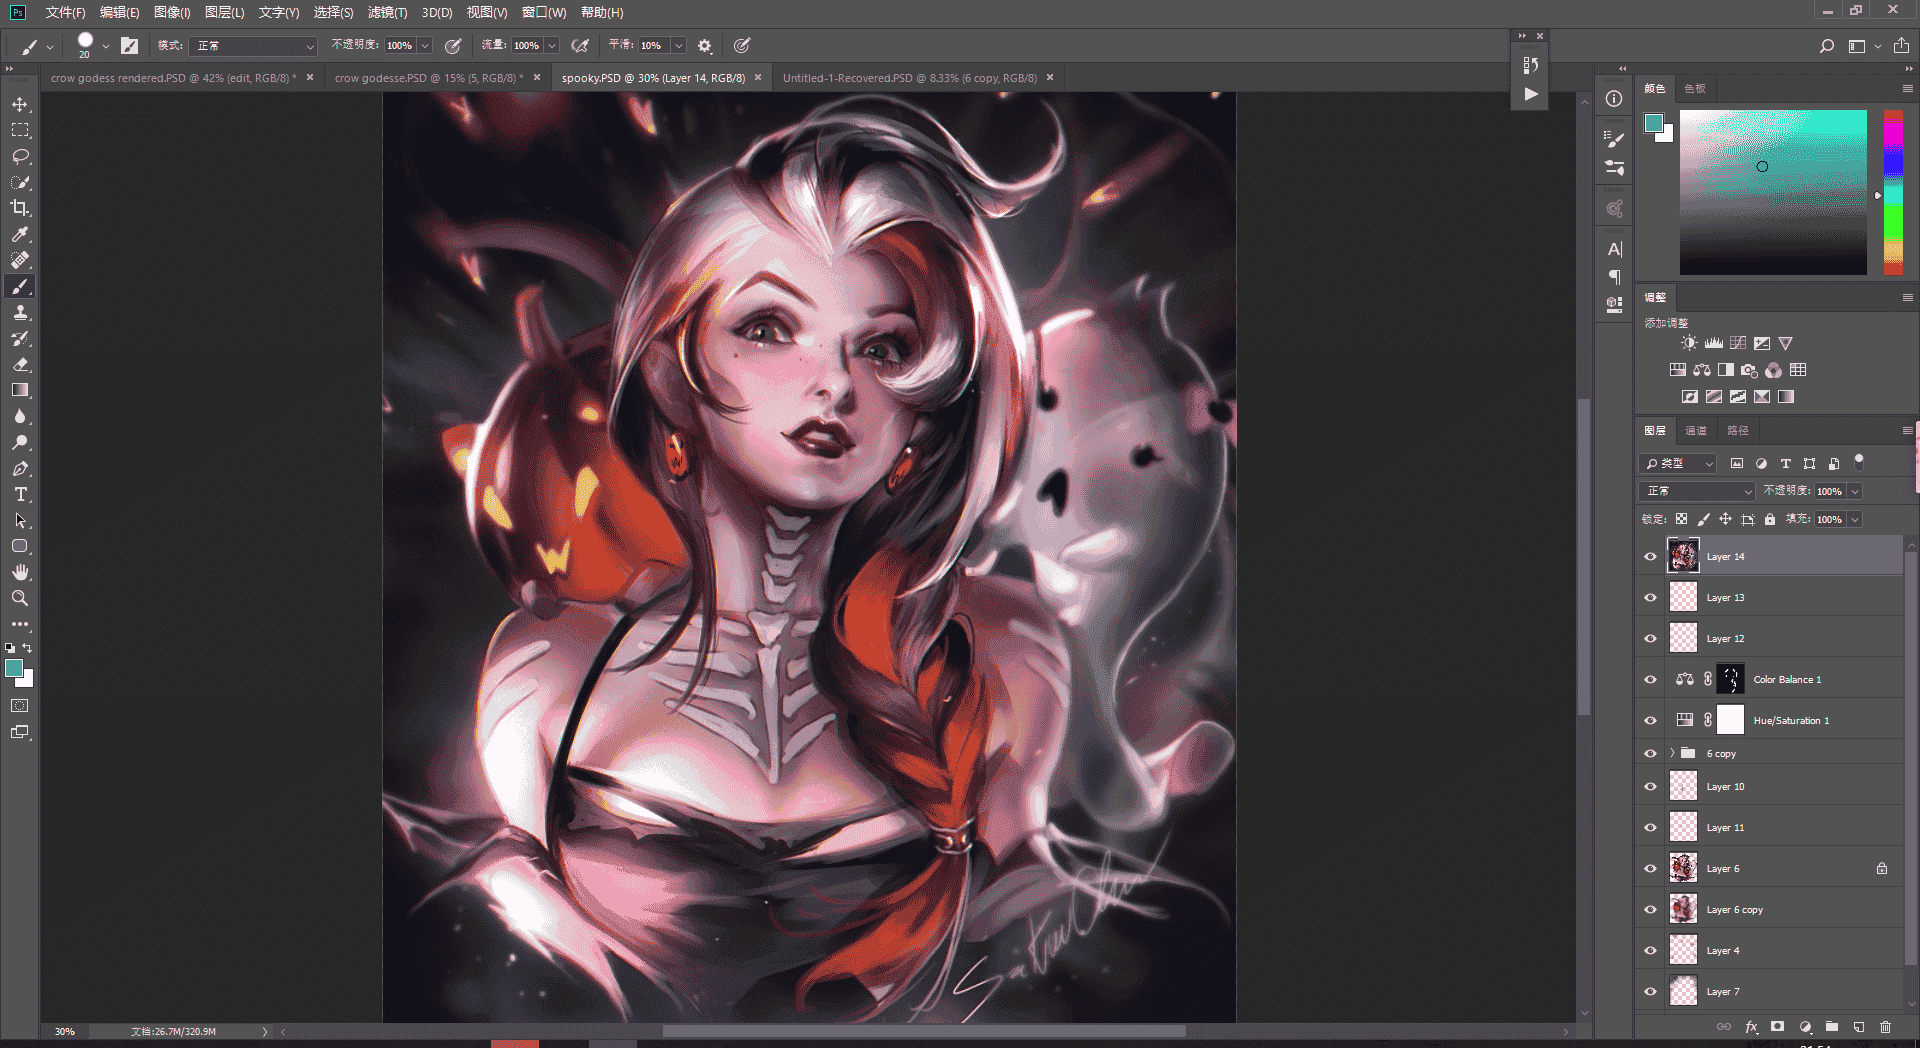Select the Crop tool

click(20, 208)
